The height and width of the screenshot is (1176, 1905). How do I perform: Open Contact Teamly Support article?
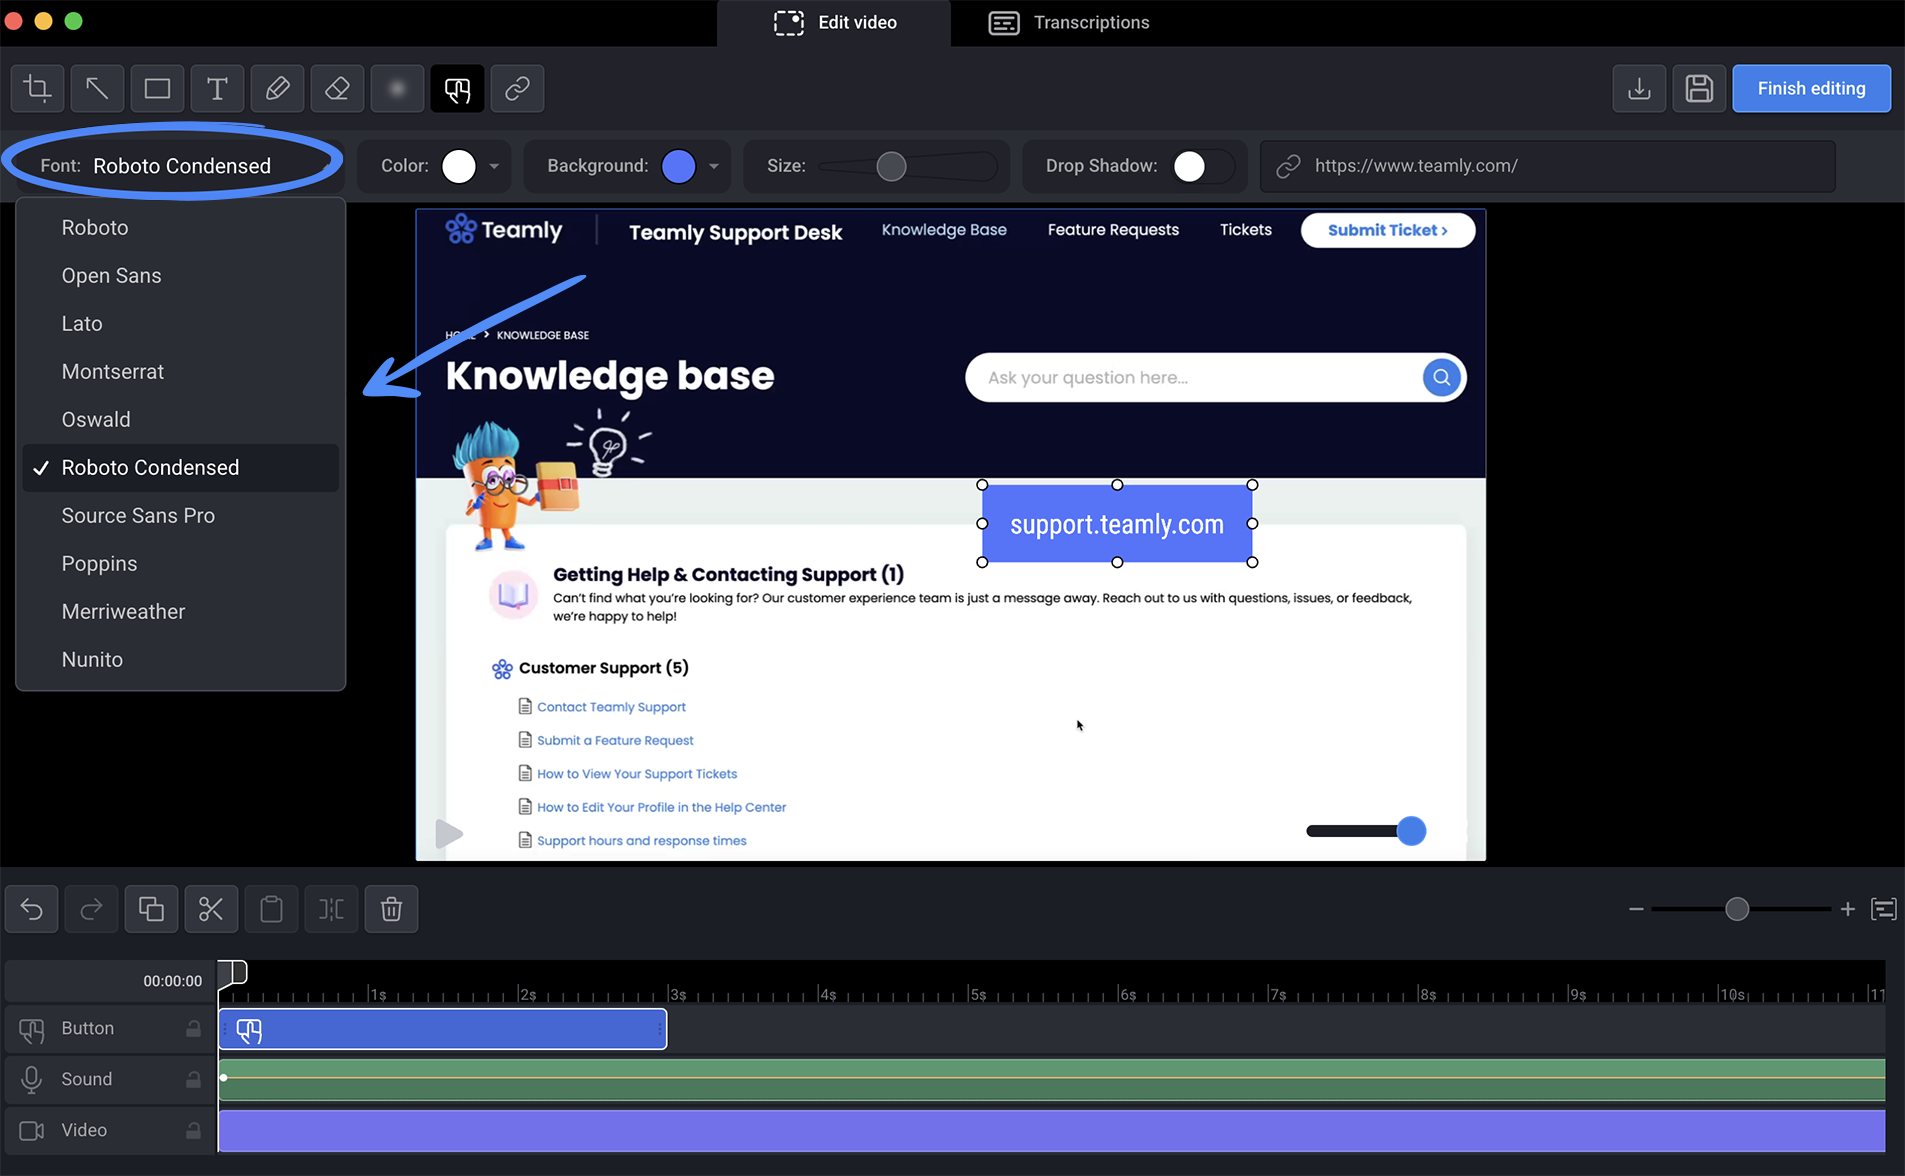click(611, 707)
